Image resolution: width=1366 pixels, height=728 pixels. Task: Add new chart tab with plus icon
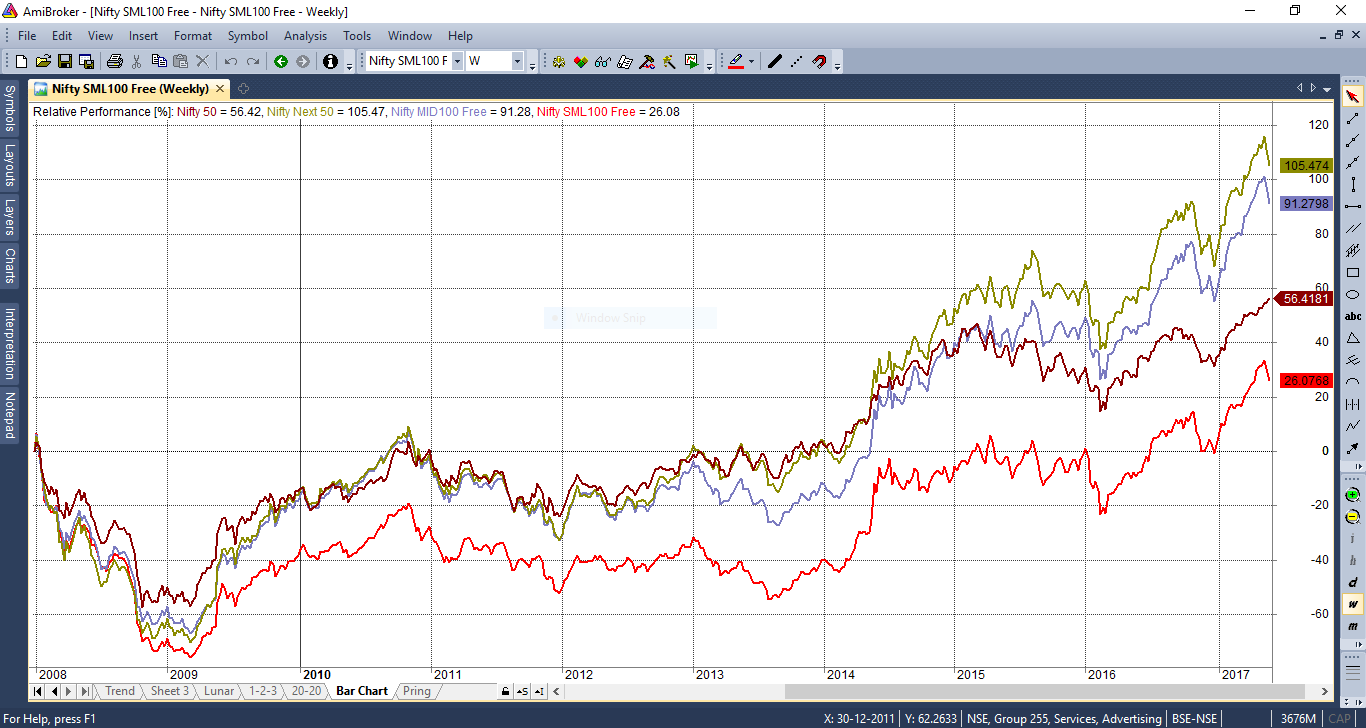243,89
